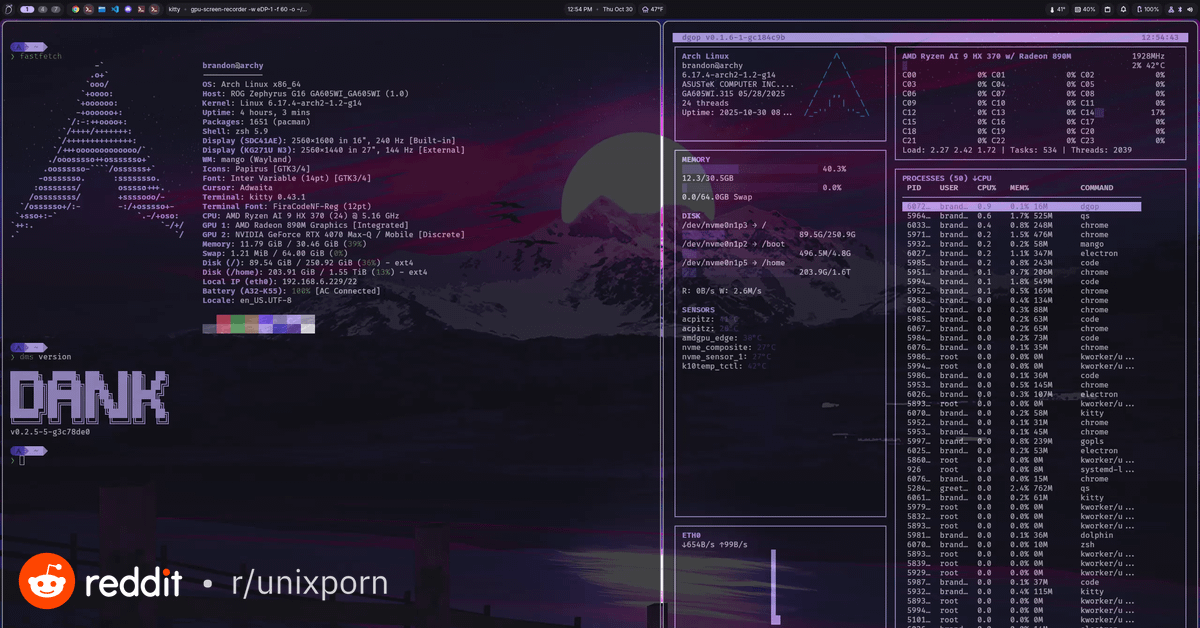Image resolution: width=1200 pixels, height=628 pixels.
Task: Switch to workspace 1 pill
Action: pos(27,9)
